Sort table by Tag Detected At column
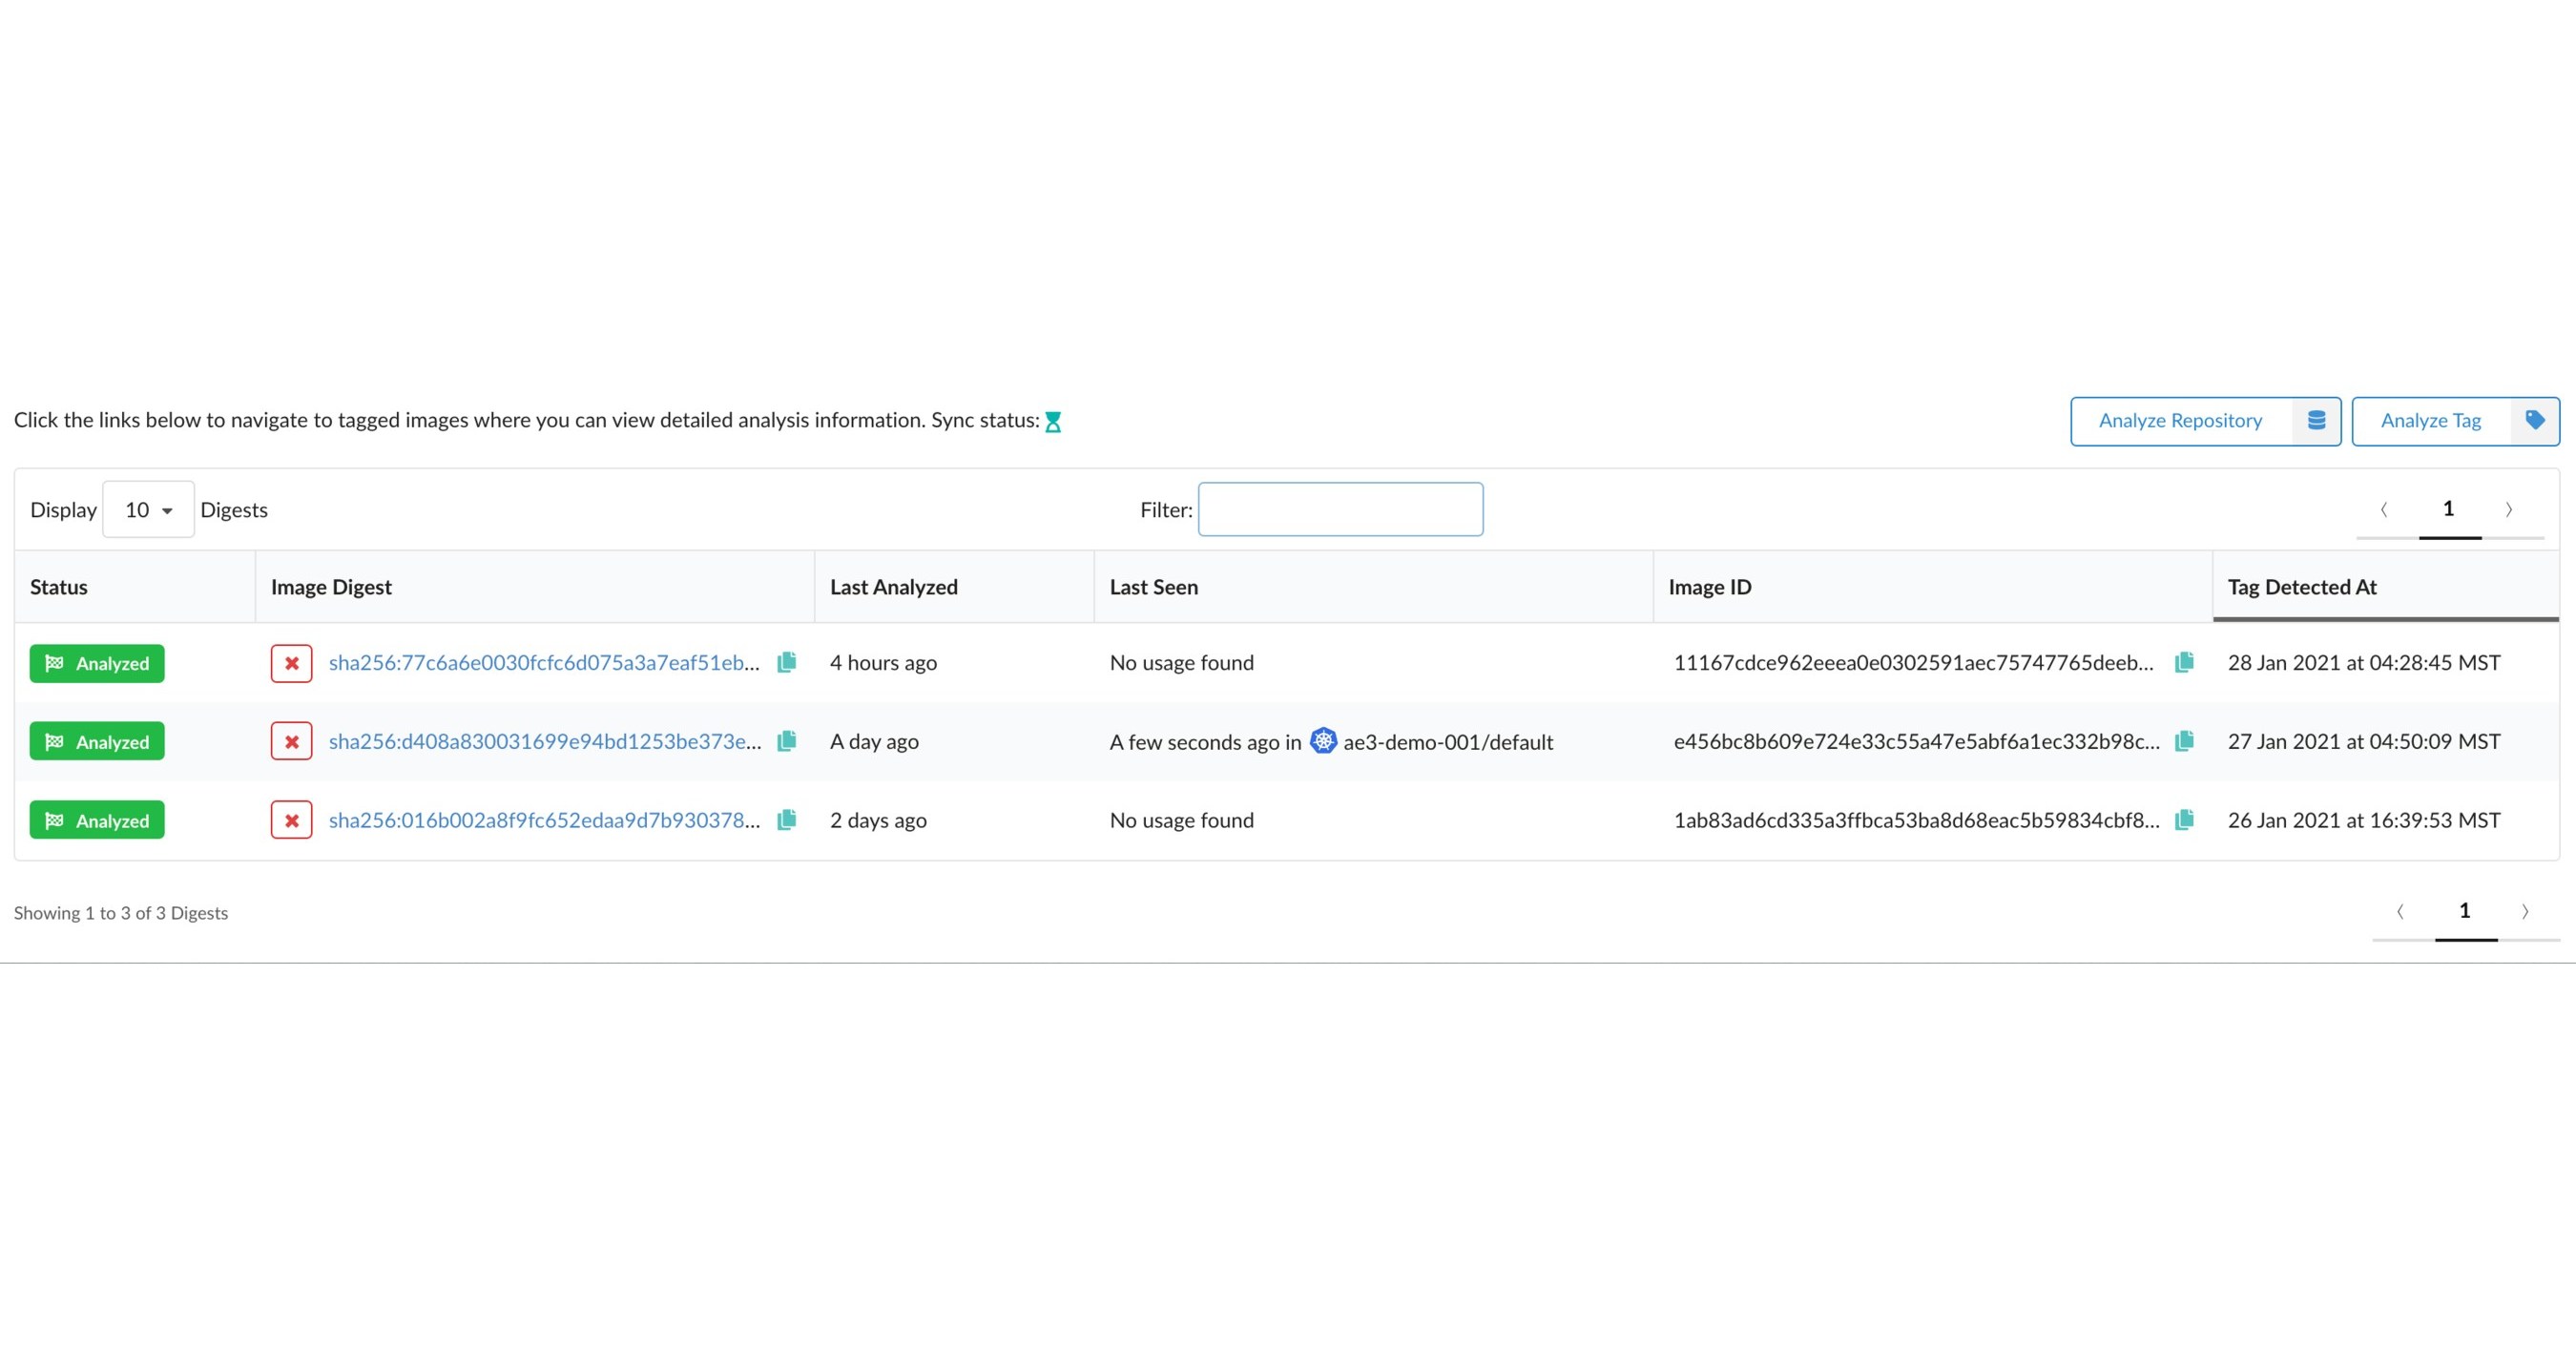The height and width of the screenshot is (1349, 2576). pos(2385,587)
